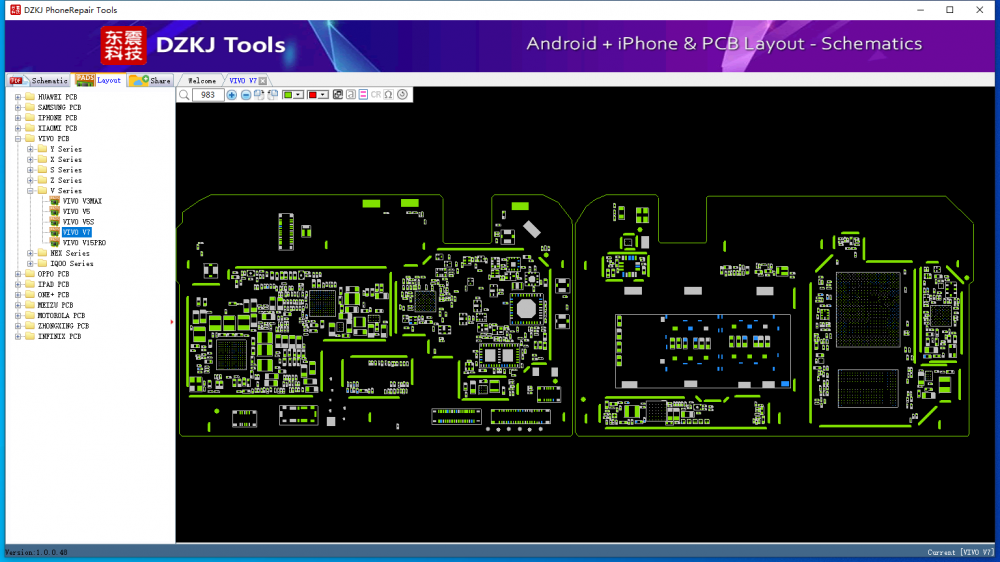
Task: Collapse the VIVO PCB tree node
Action: [17, 139]
